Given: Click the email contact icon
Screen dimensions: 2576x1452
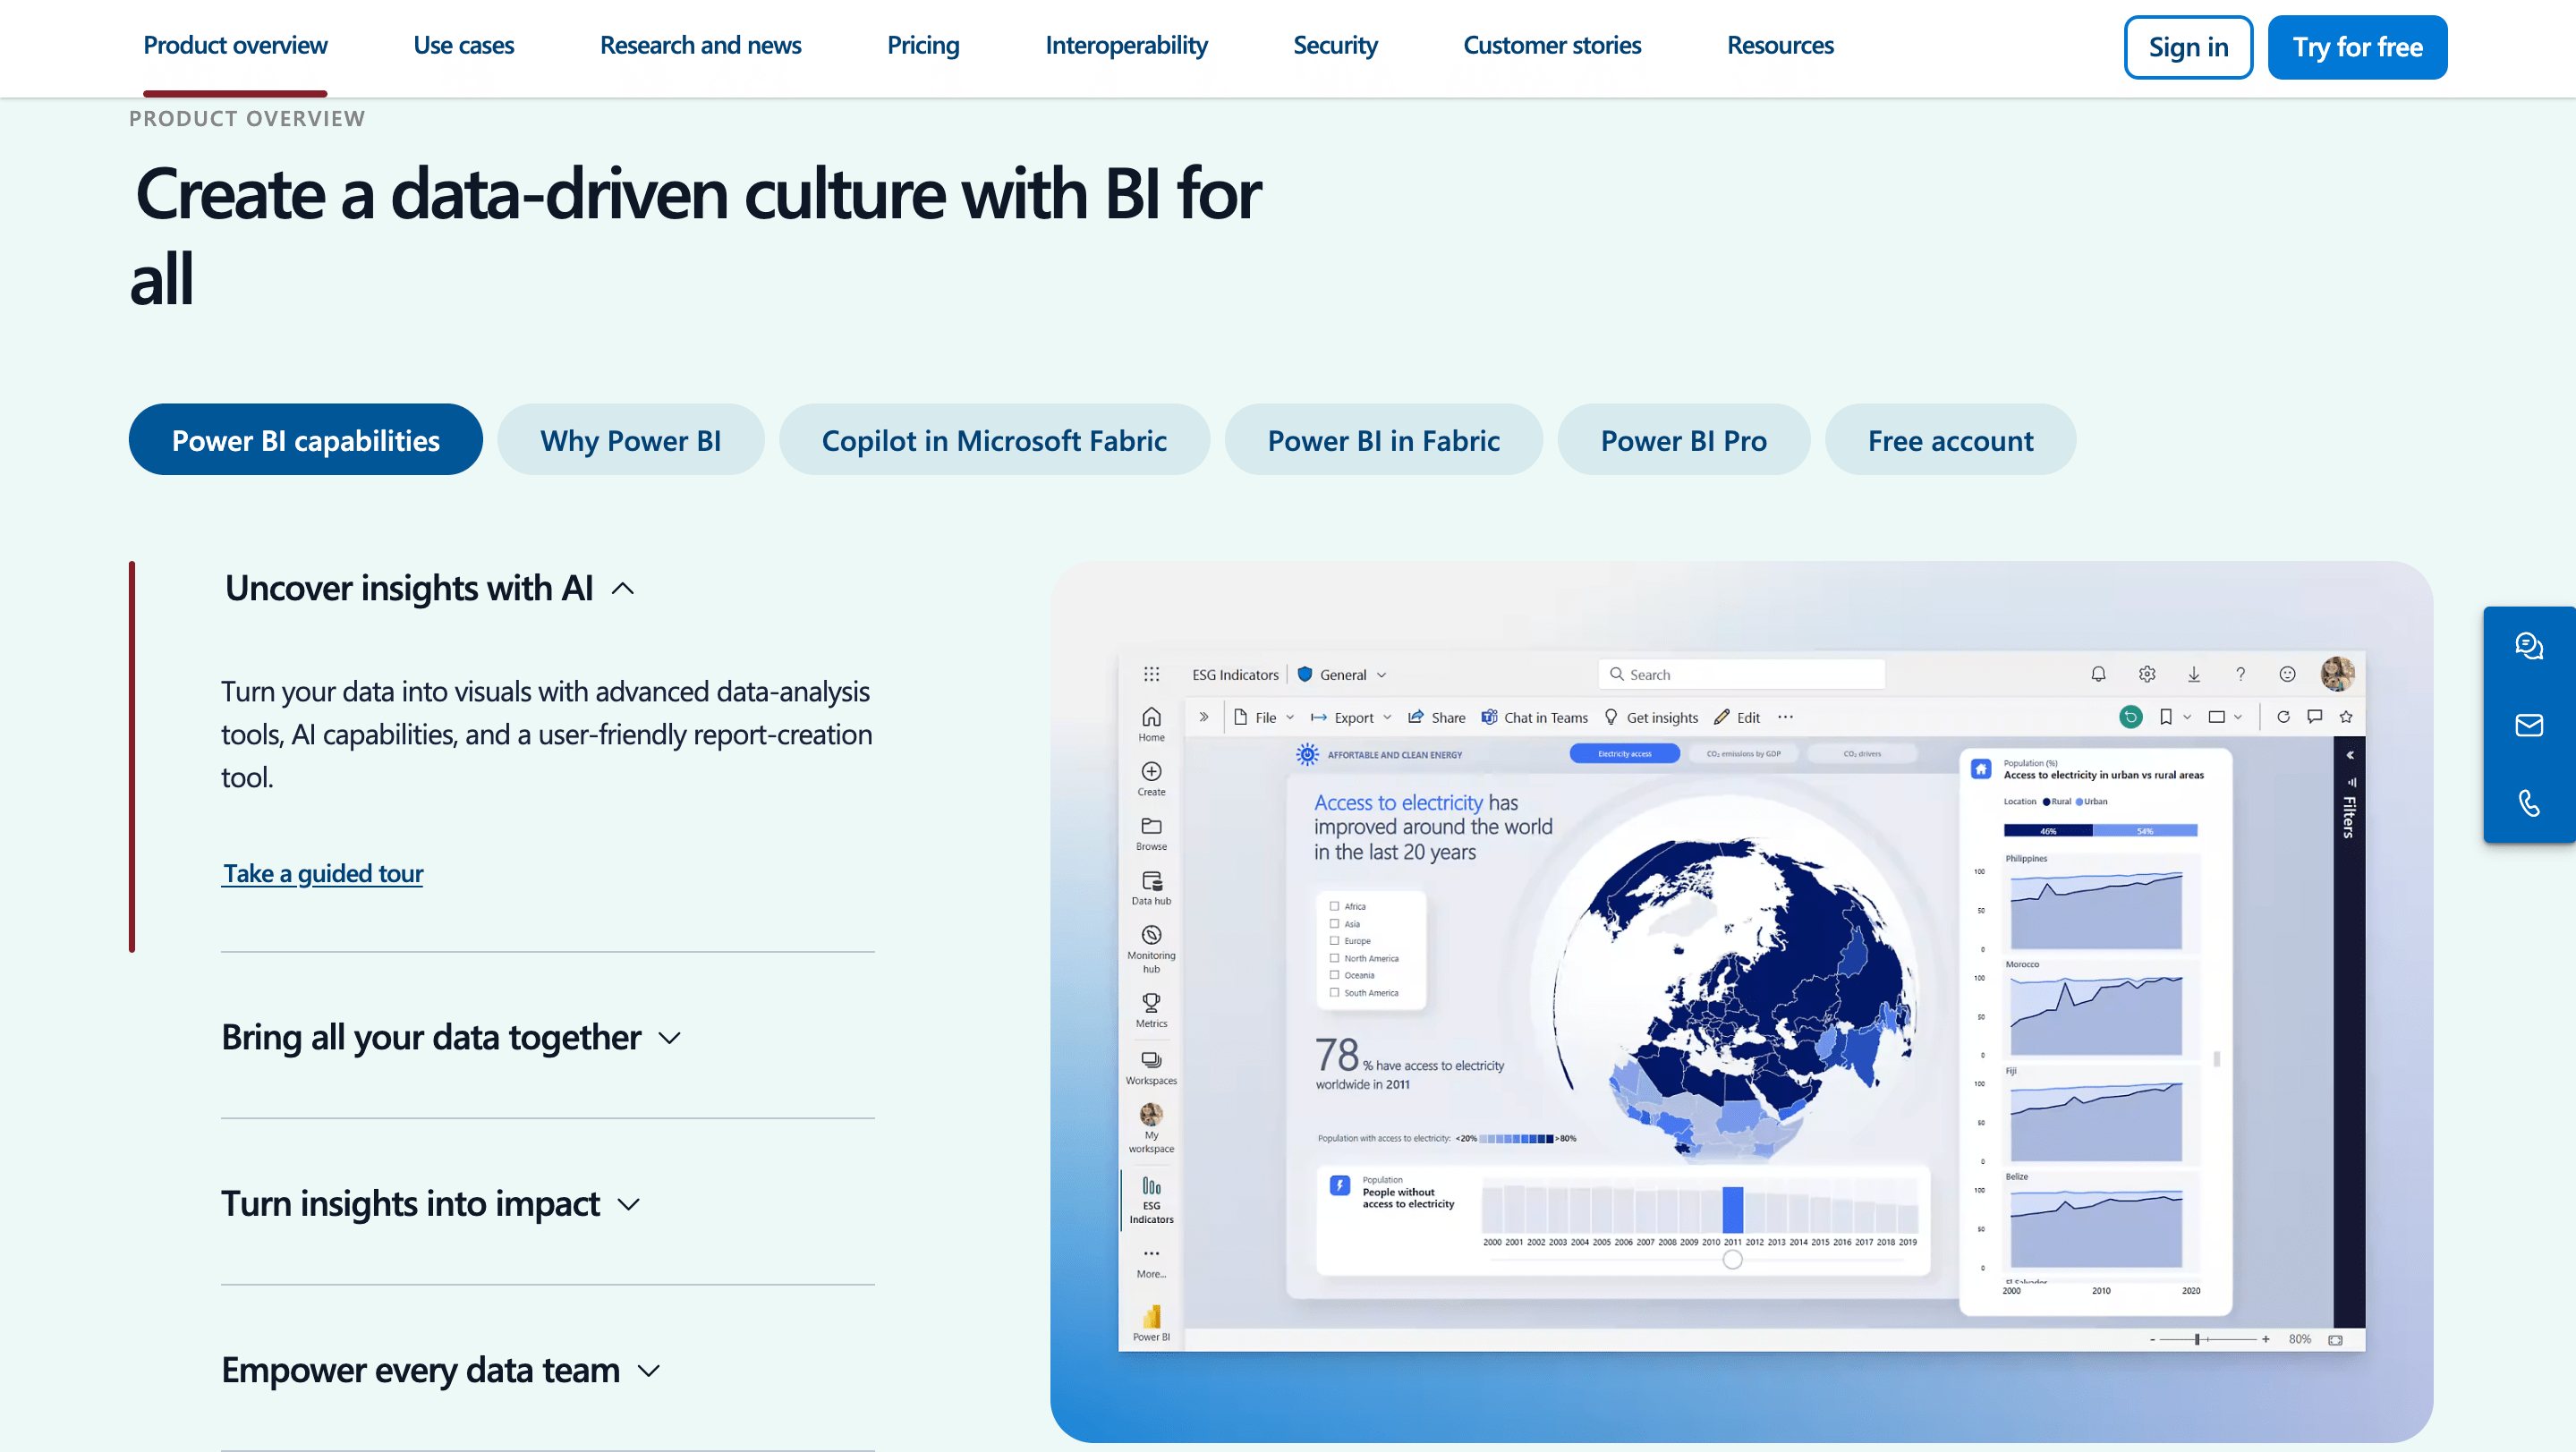Looking at the screenshot, I should point(2528,725).
